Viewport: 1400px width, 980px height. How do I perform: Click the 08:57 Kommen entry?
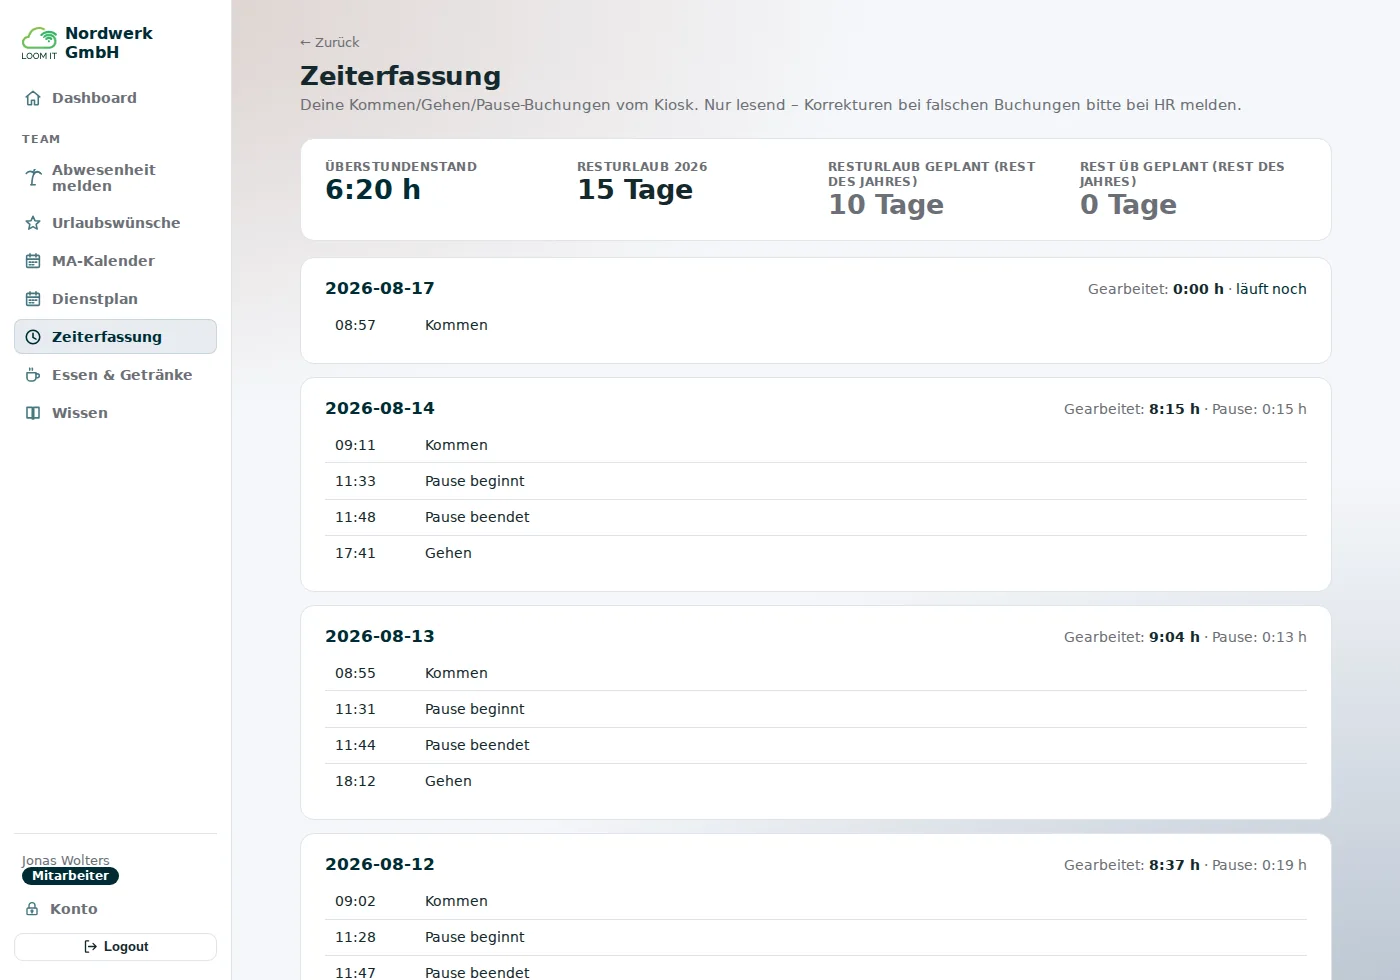click(816, 325)
